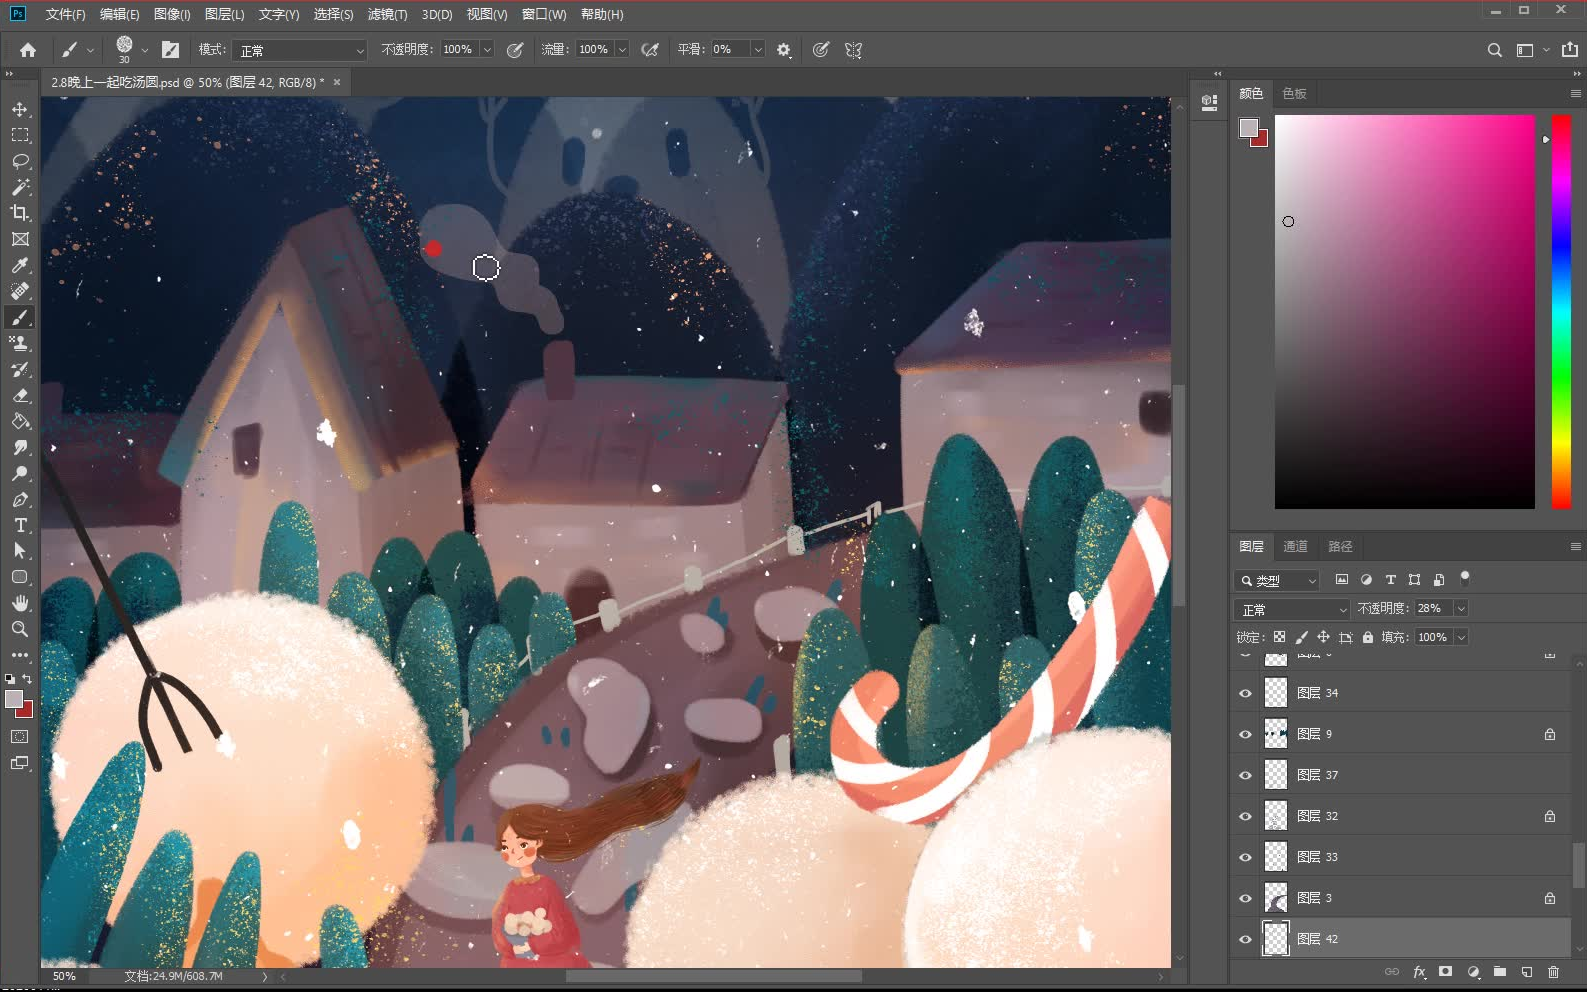Switch to the 通道 tab
The image size is (1587, 992).
(1295, 546)
